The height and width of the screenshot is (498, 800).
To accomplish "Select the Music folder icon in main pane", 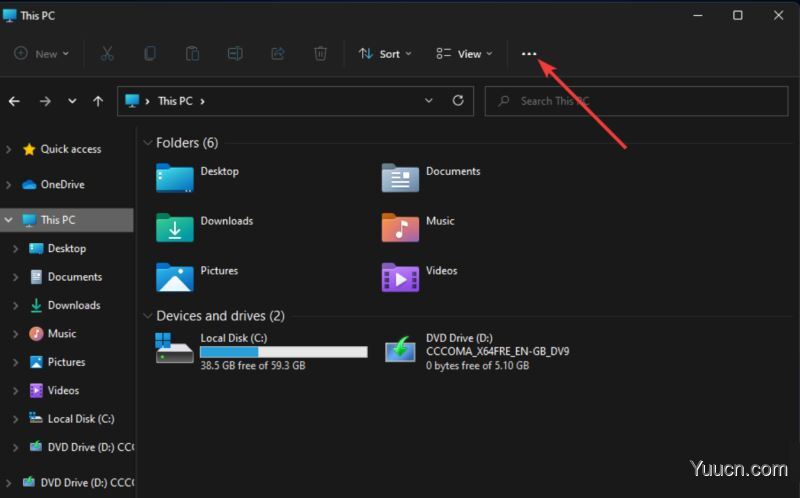I will (x=401, y=228).
